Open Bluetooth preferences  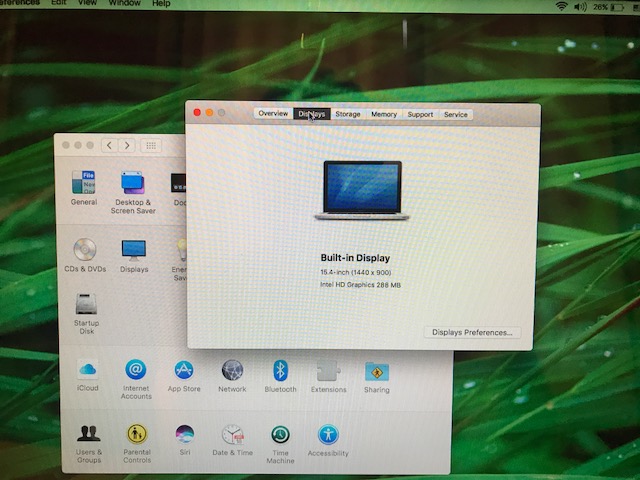[280, 371]
